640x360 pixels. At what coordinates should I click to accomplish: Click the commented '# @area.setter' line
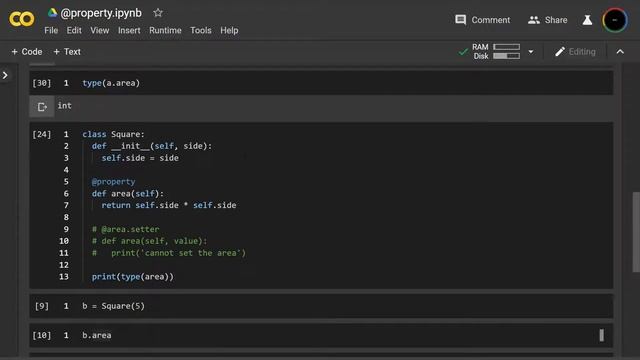125,229
